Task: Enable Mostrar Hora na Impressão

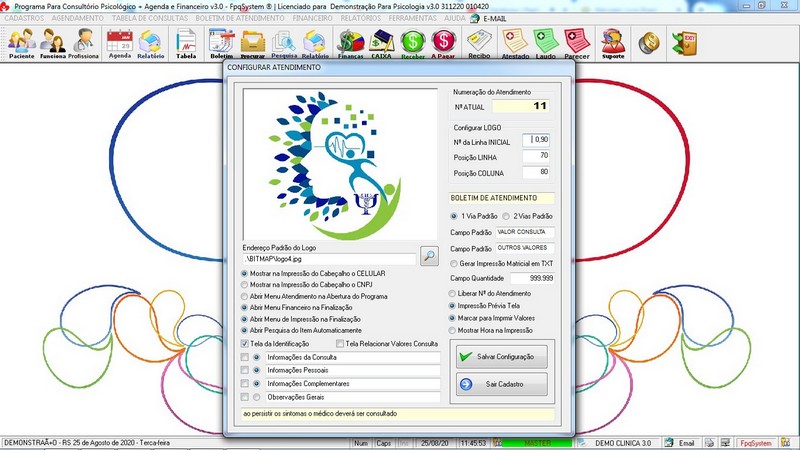Action: pyautogui.click(x=452, y=331)
